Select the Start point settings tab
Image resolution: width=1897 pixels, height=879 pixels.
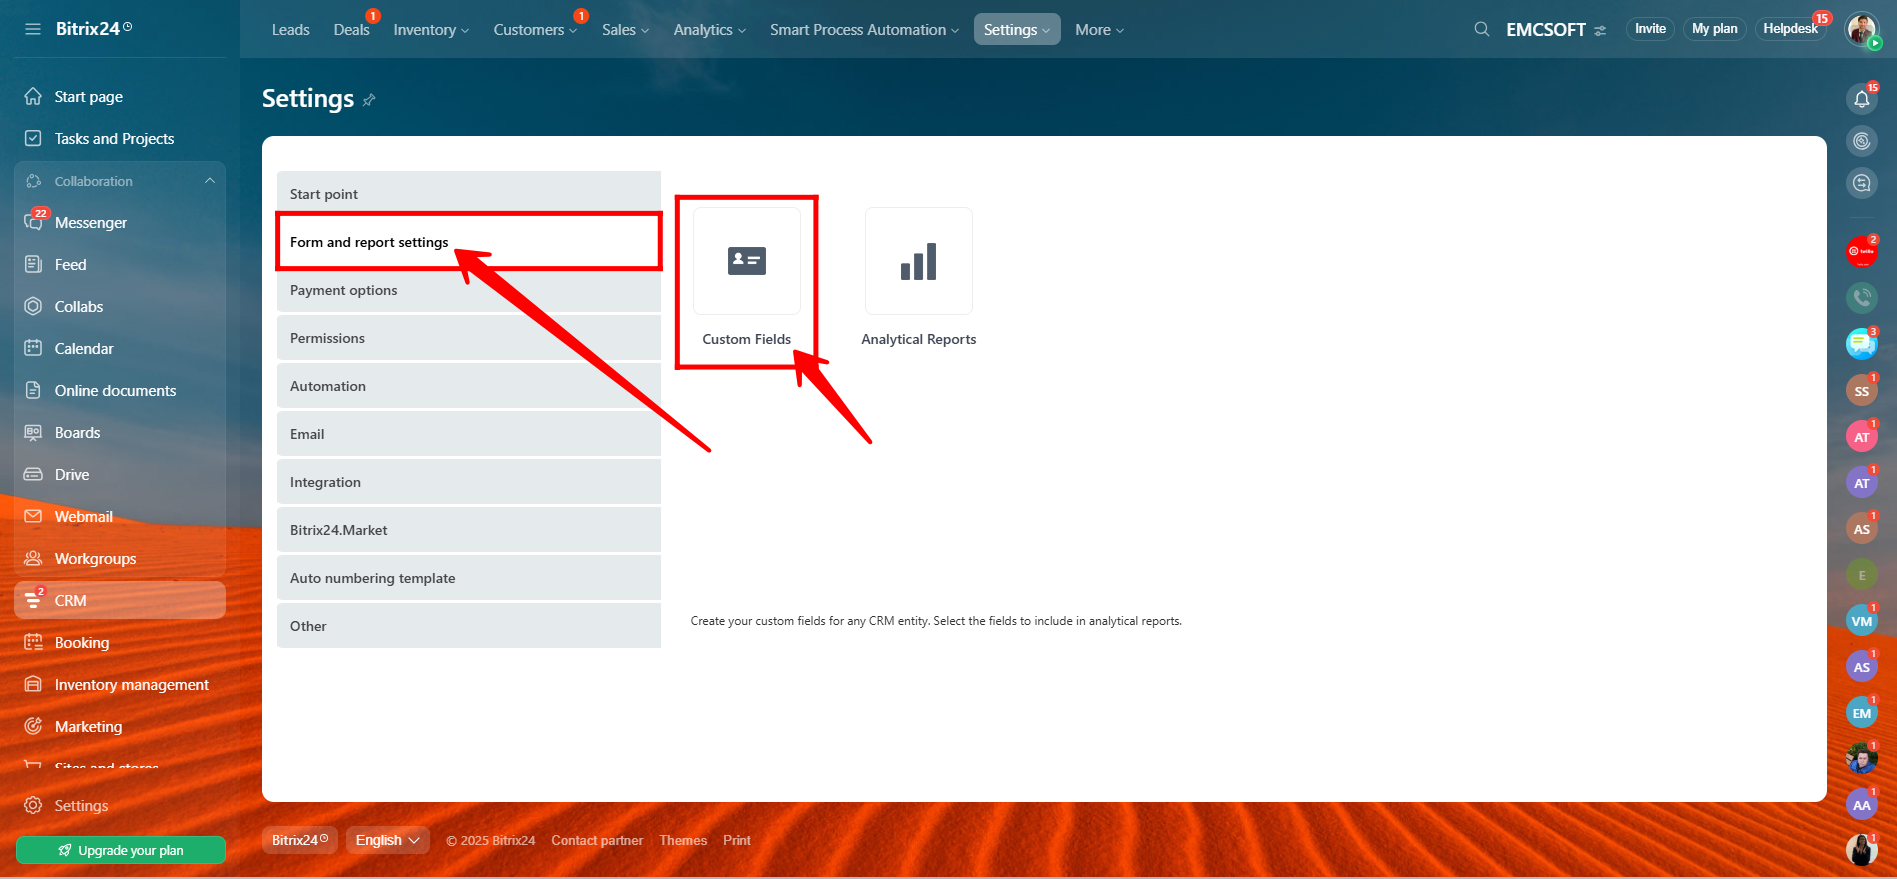point(469,193)
